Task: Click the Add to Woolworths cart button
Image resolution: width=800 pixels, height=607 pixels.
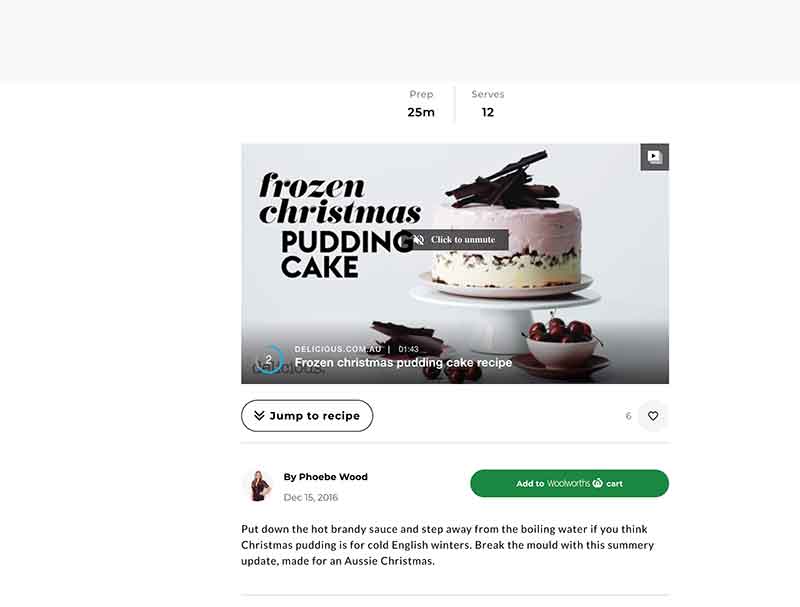Action: pyautogui.click(x=568, y=482)
